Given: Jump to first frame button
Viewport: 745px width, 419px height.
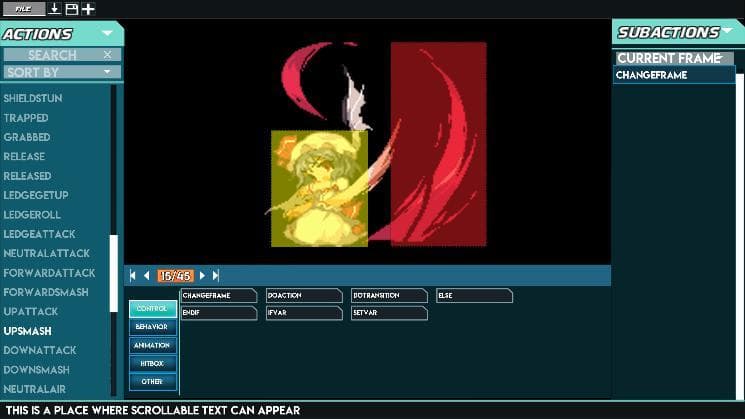Looking at the screenshot, I should [x=133, y=276].
